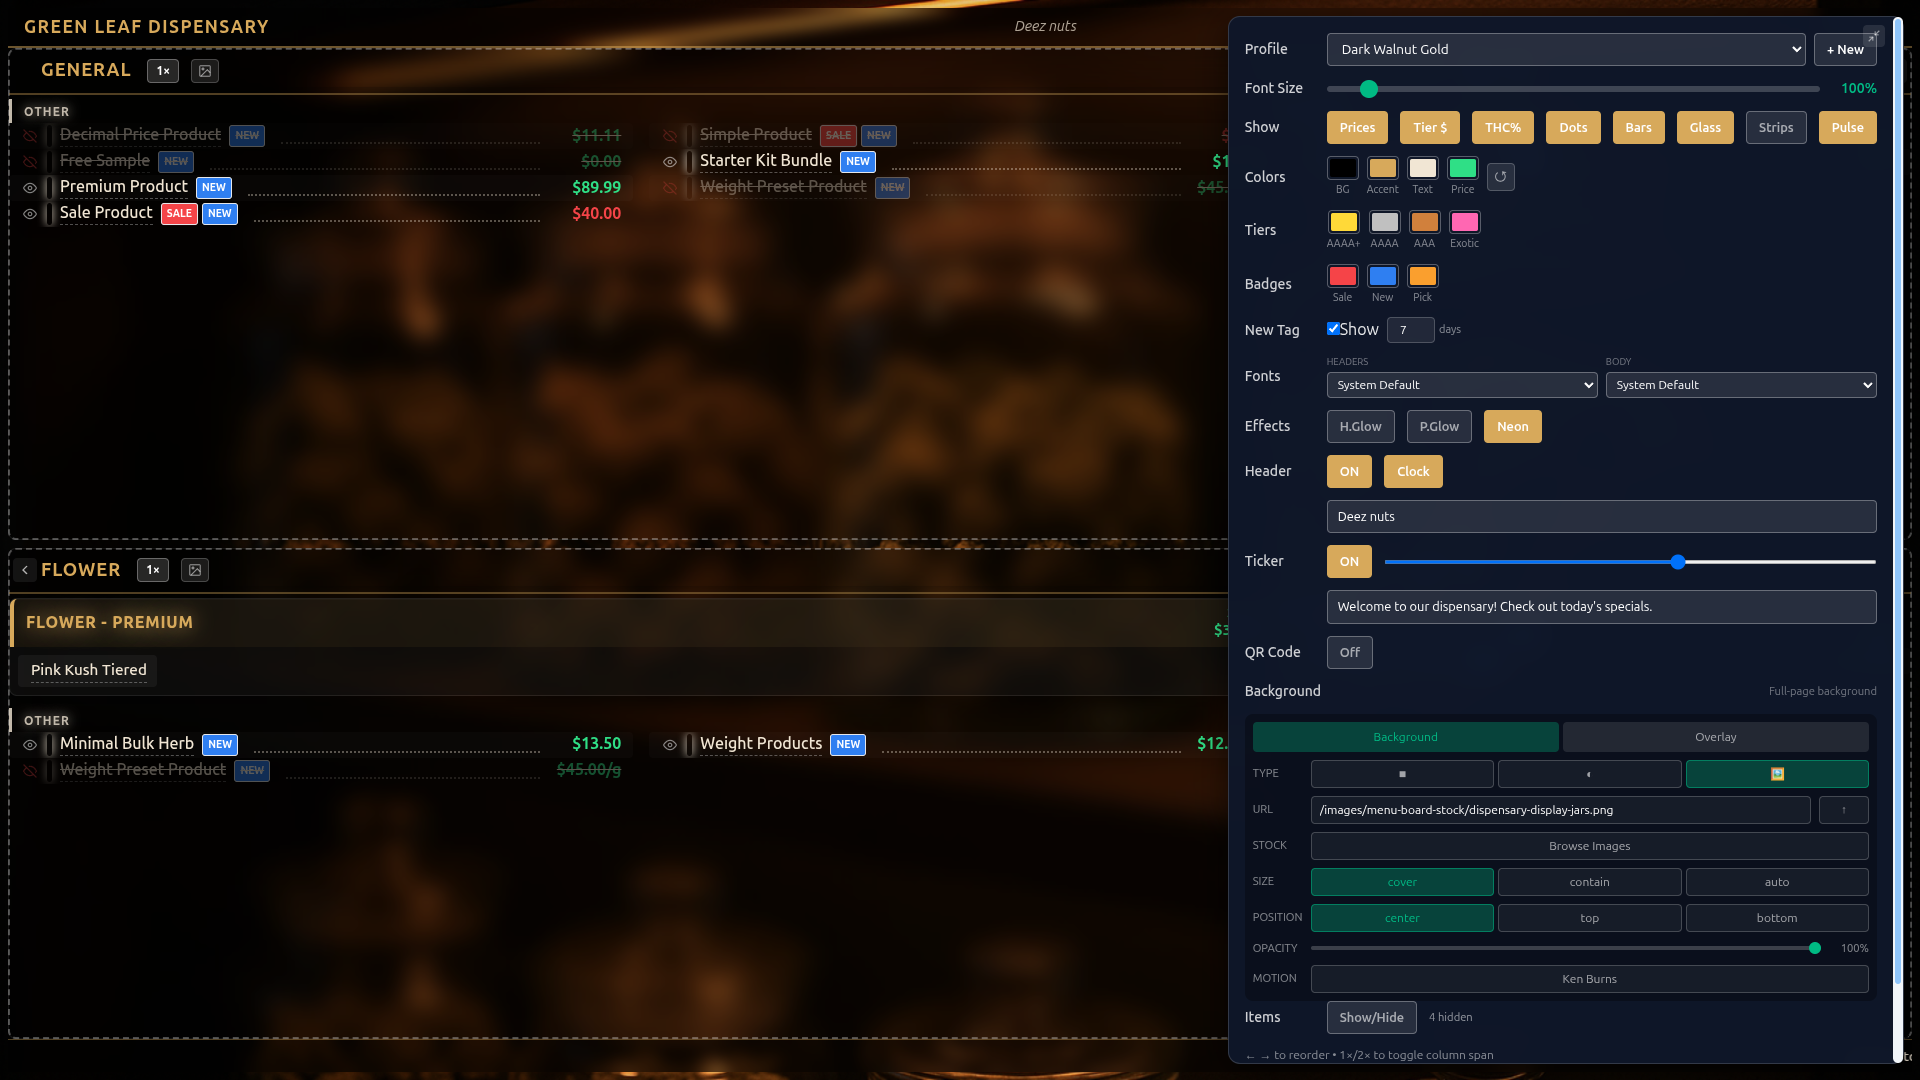This screenshot has height=1080, width=1920.
Task: Uncheck the New Tag Show checkbox
Action: click(x=1333, y=328)
